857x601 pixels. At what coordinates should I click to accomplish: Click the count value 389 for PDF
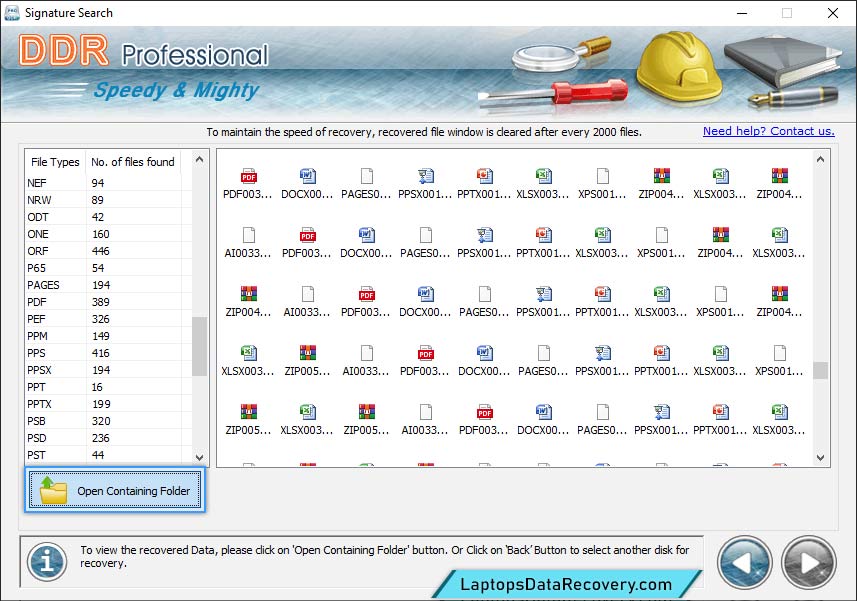click(101, 302)
